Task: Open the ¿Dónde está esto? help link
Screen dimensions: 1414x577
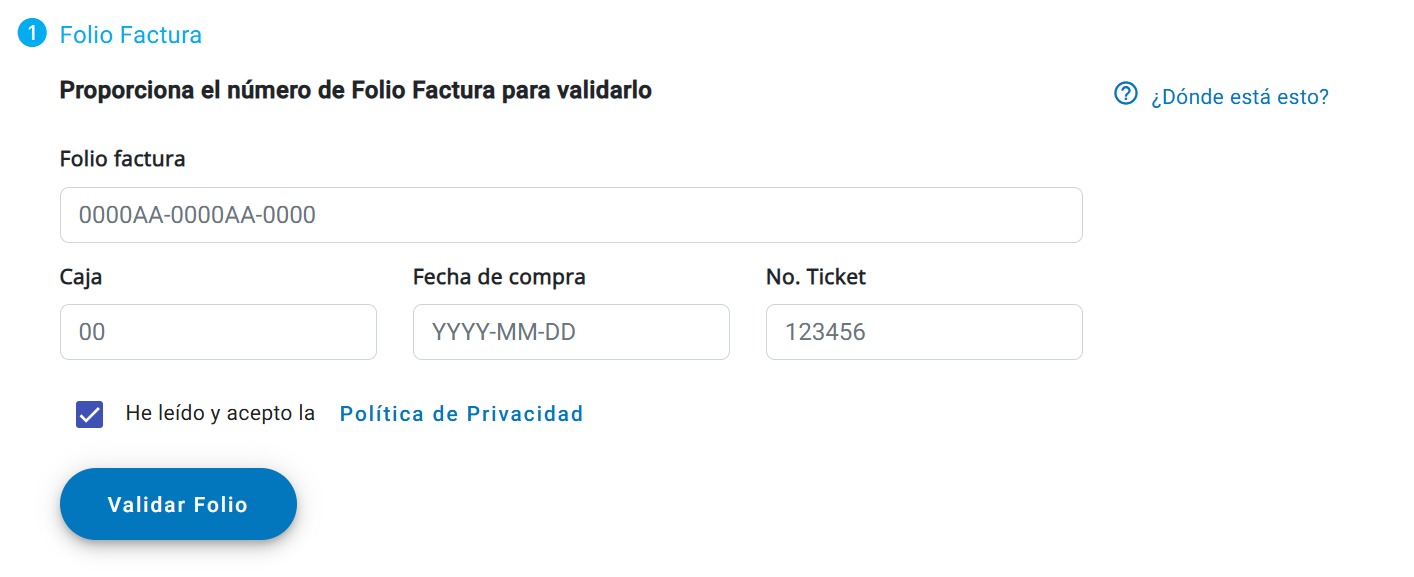Action: click(1239, 97)
